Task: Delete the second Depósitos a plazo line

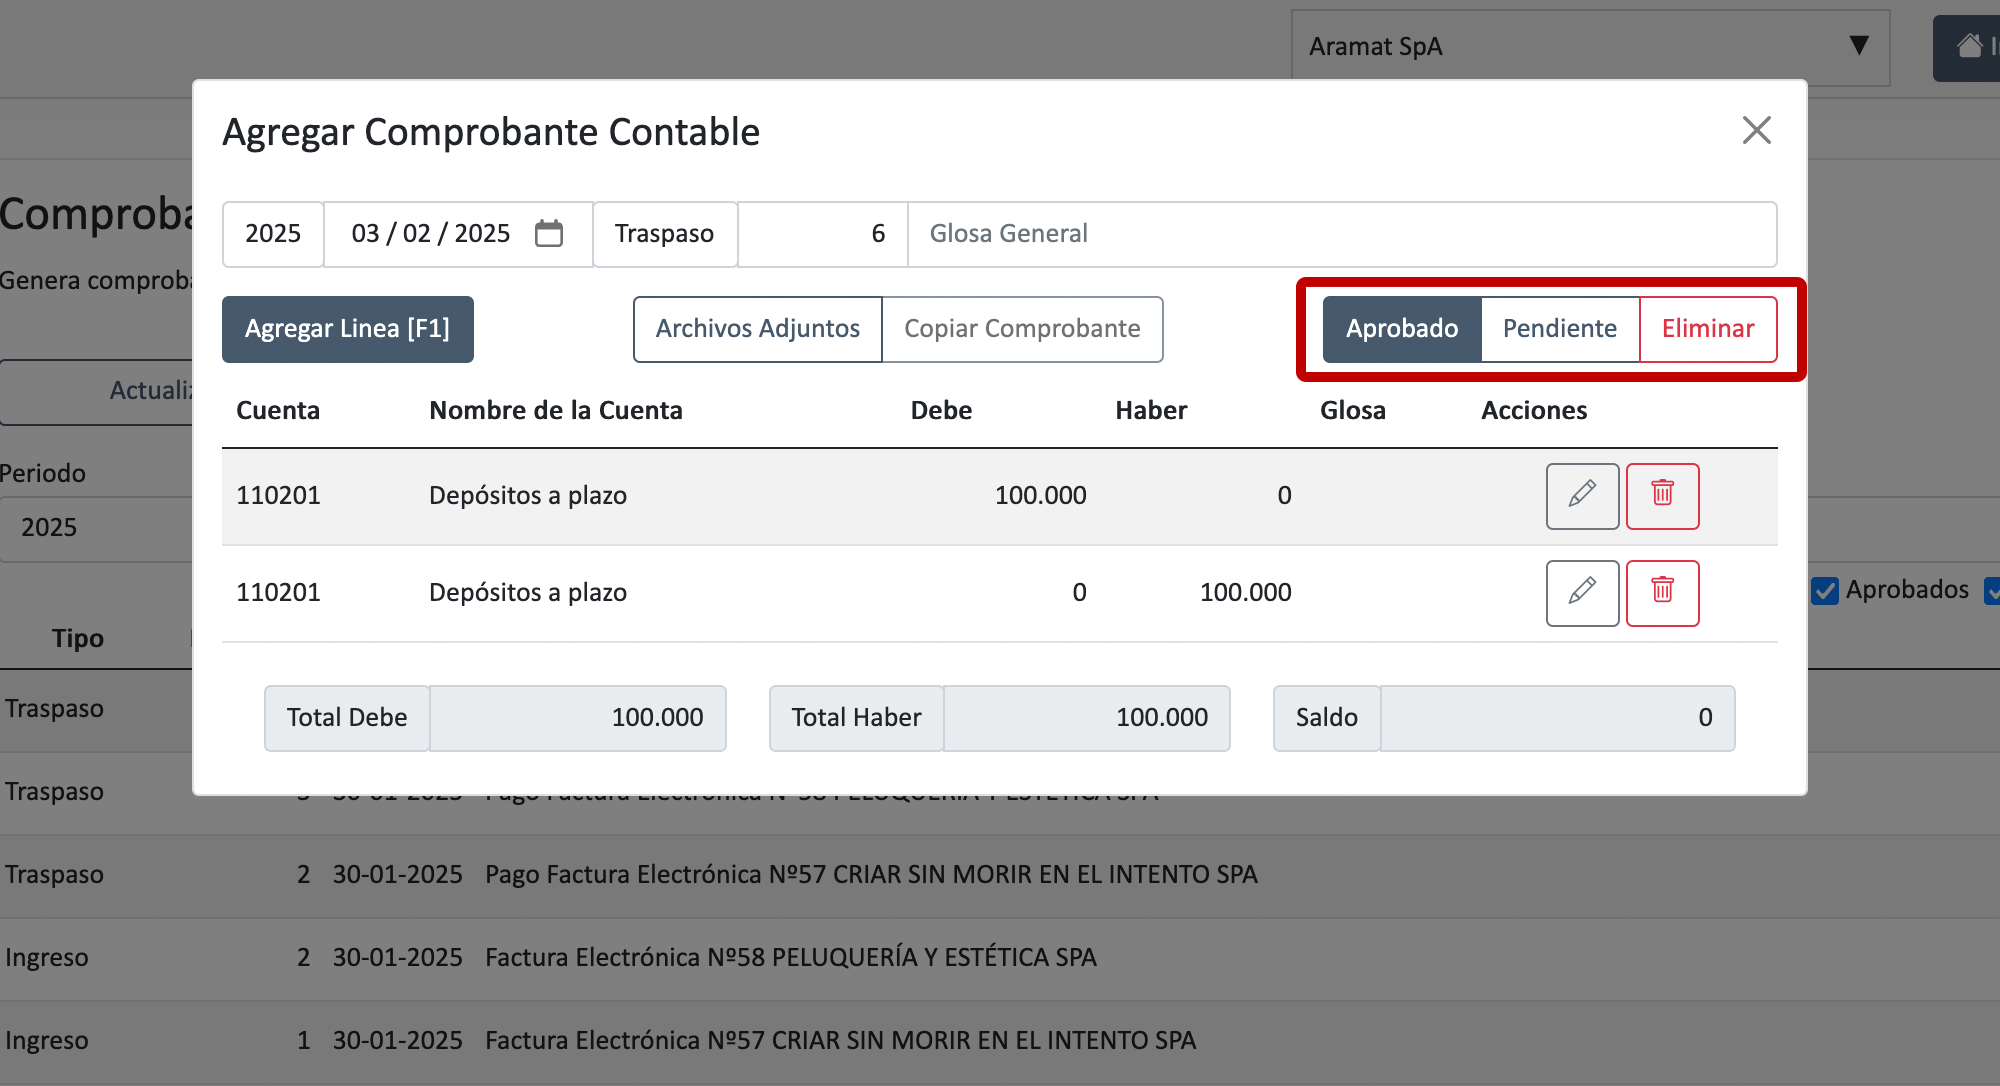Action: [1662, 593]
